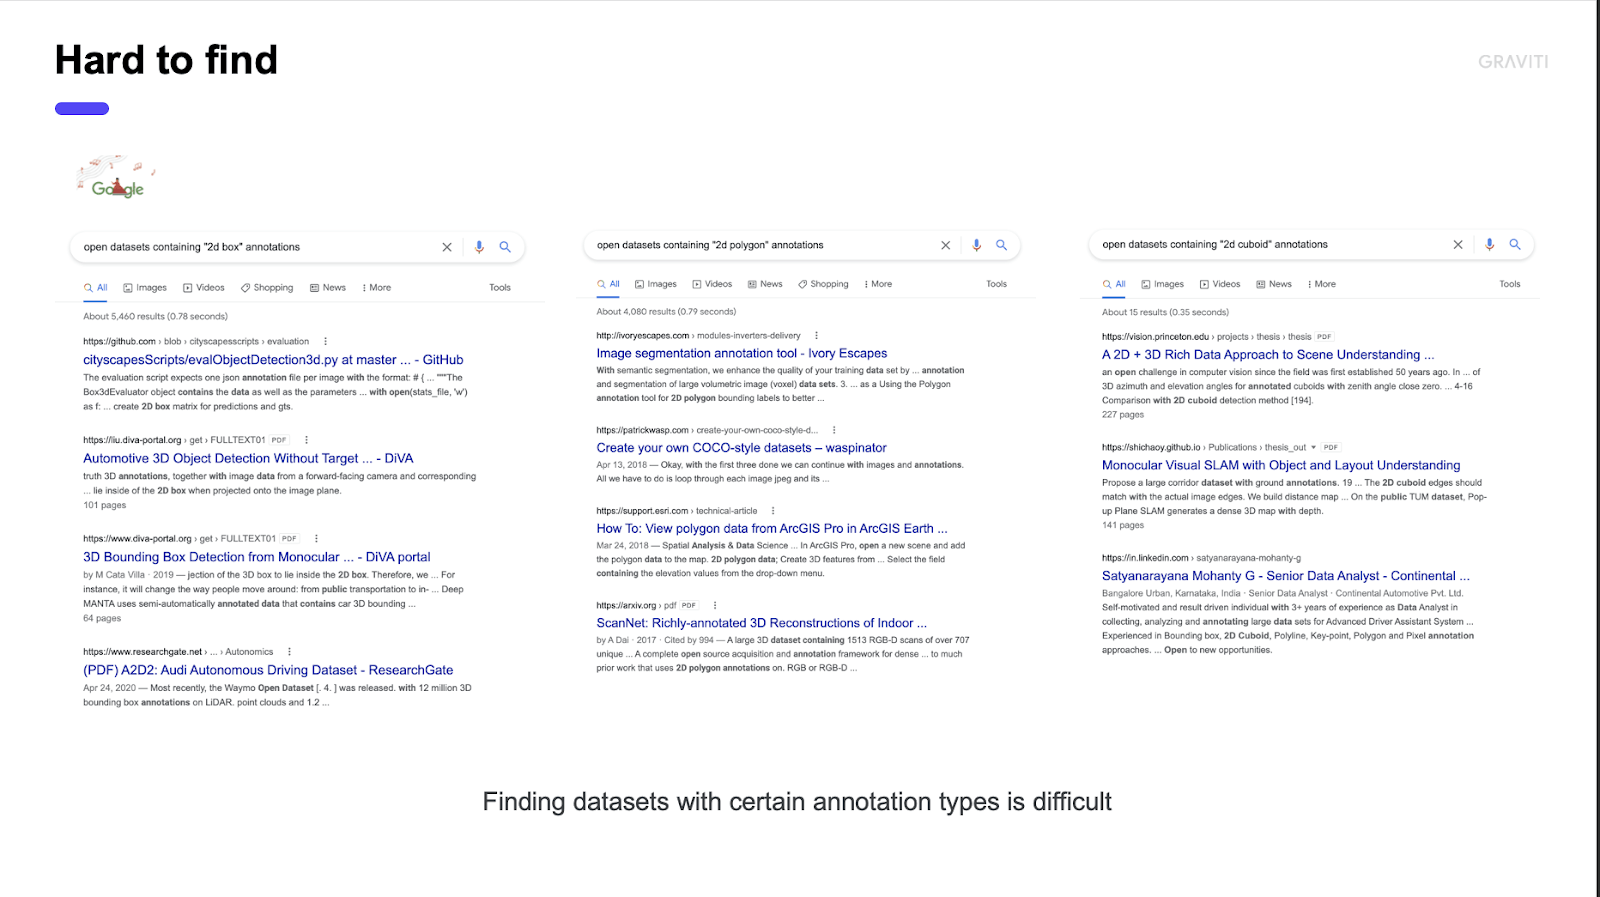Click search icon in "2d polygon" search bar
Screen dimensions: 1600x897
click(1001, 245)
